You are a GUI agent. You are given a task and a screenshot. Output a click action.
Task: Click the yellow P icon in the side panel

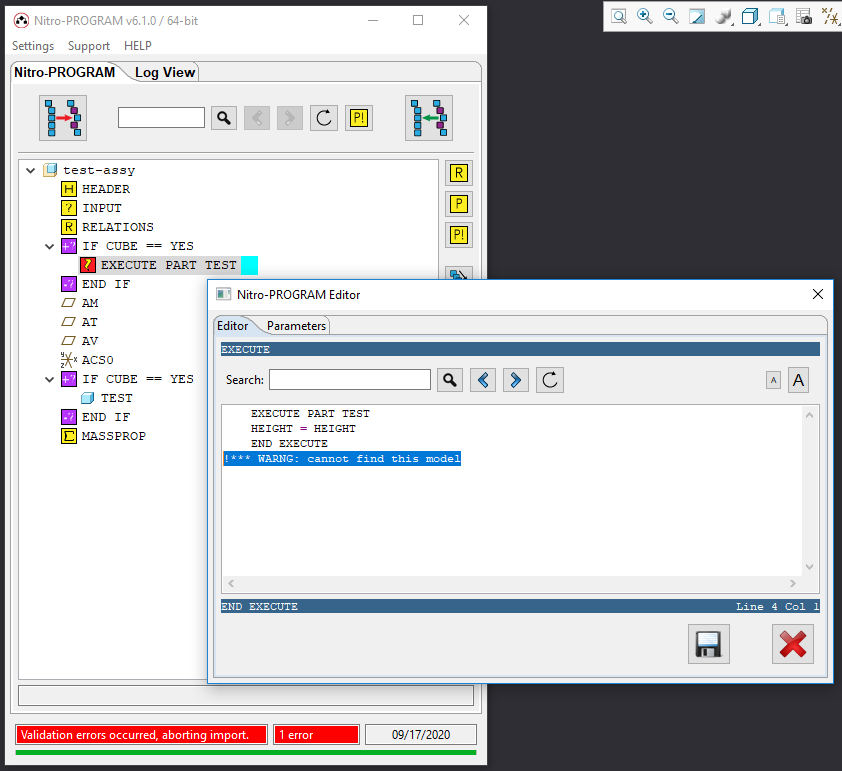tap(458, 203)
